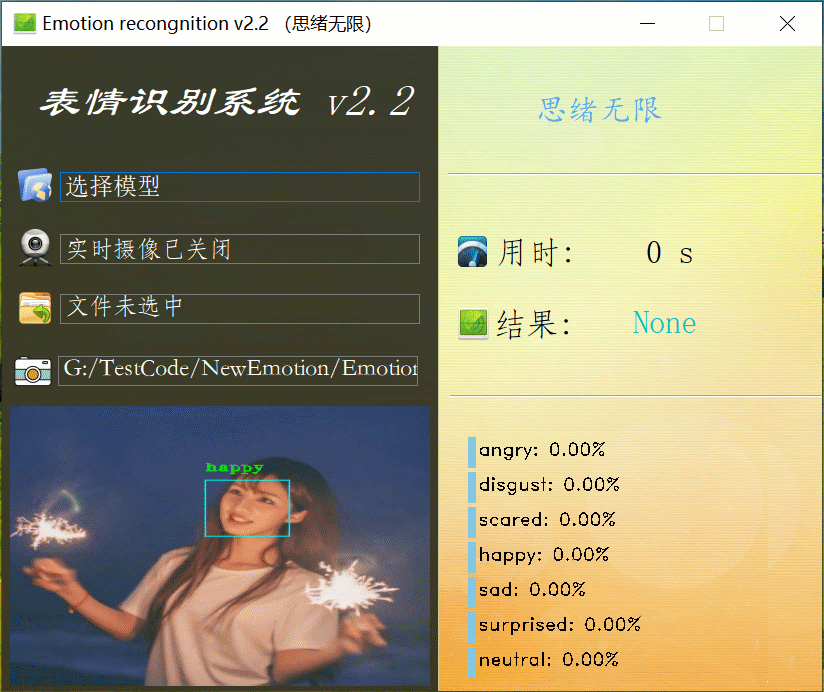824x692 pixels.
Task: Click the 实时摄像已关闭 field
Action: [x=240, y=249]
